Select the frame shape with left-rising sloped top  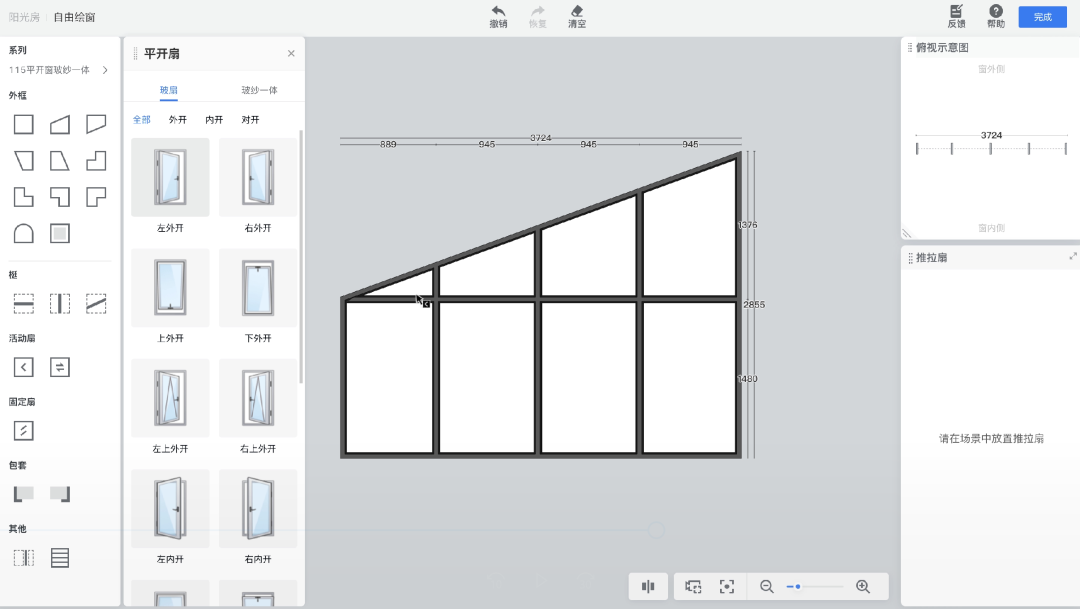click(60, 124)
